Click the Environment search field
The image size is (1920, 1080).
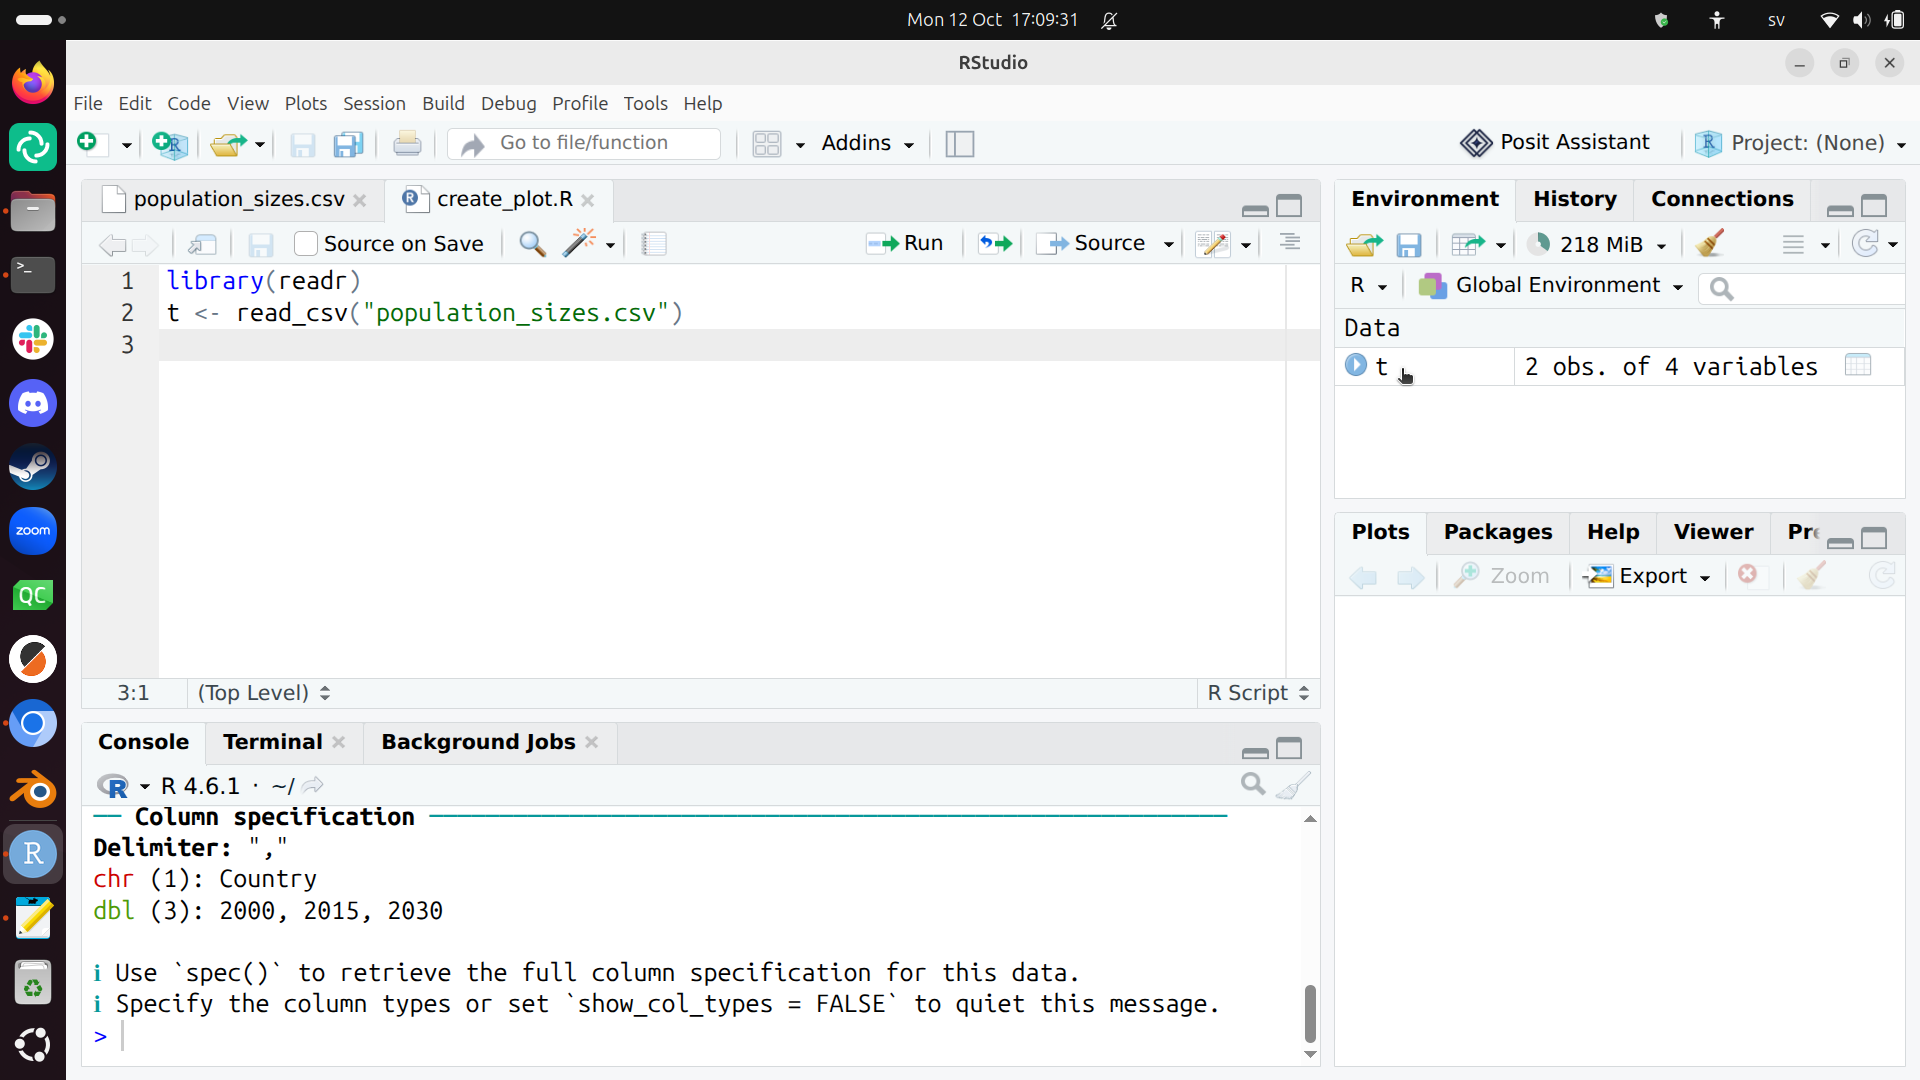pyautogui.click(x=1804, y=288)
